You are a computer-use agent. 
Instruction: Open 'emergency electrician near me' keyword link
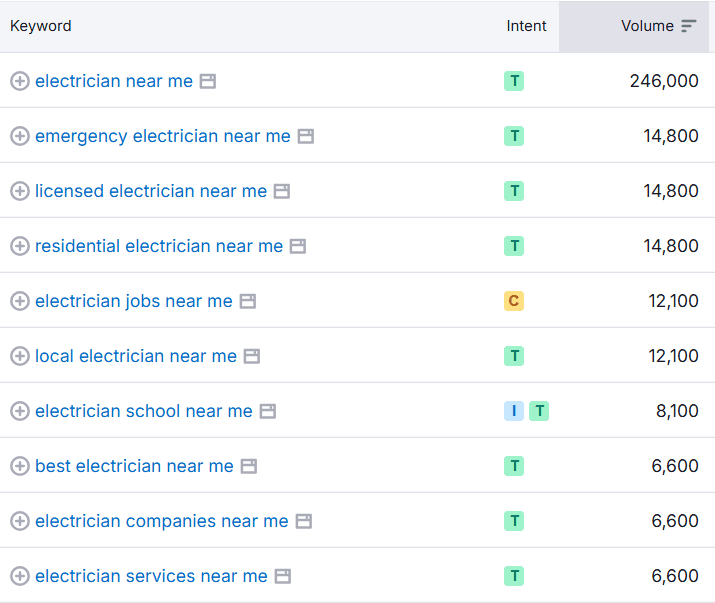pos(163,136)
